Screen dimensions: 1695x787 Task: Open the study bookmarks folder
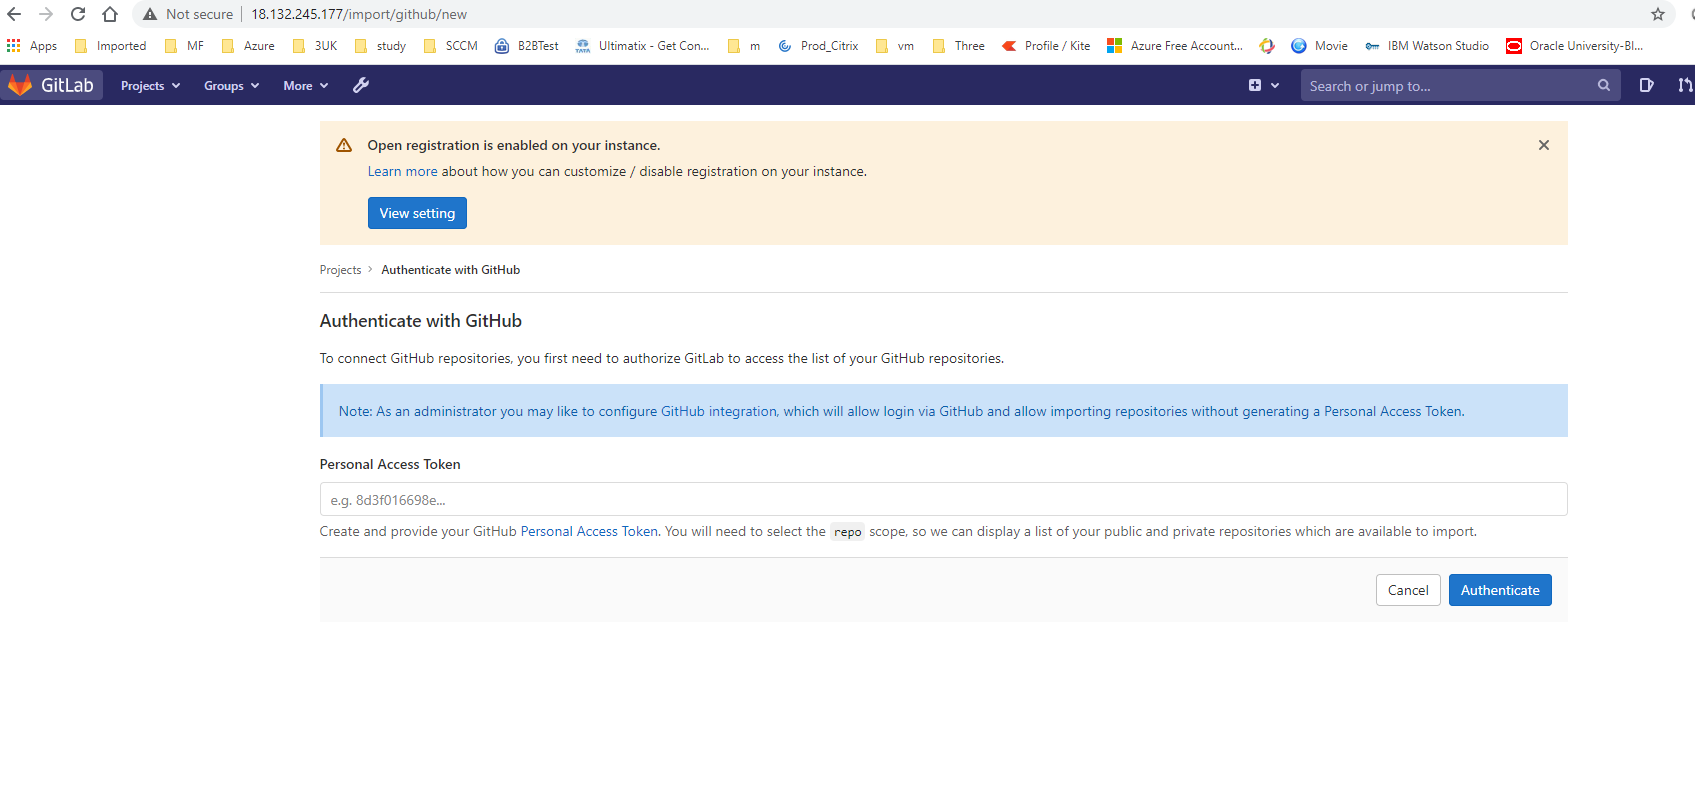(381, 46)
